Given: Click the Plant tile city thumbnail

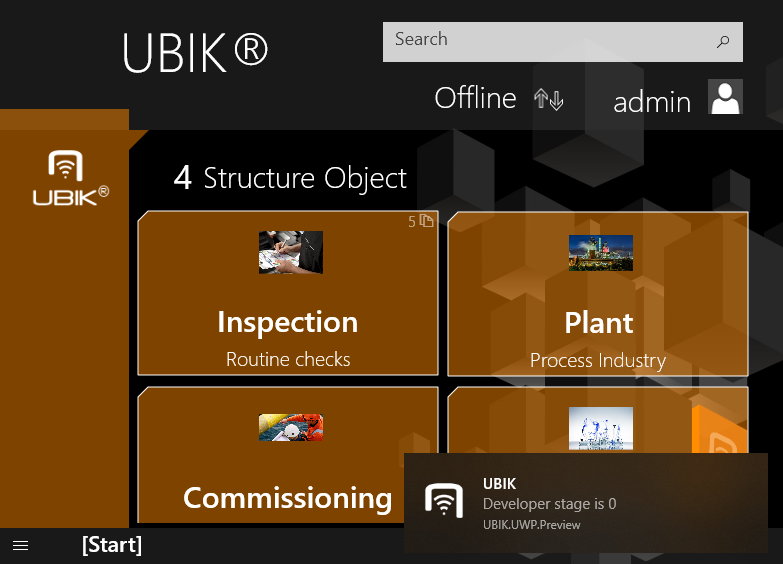Looking at the screenshot, I should [601, 253].
